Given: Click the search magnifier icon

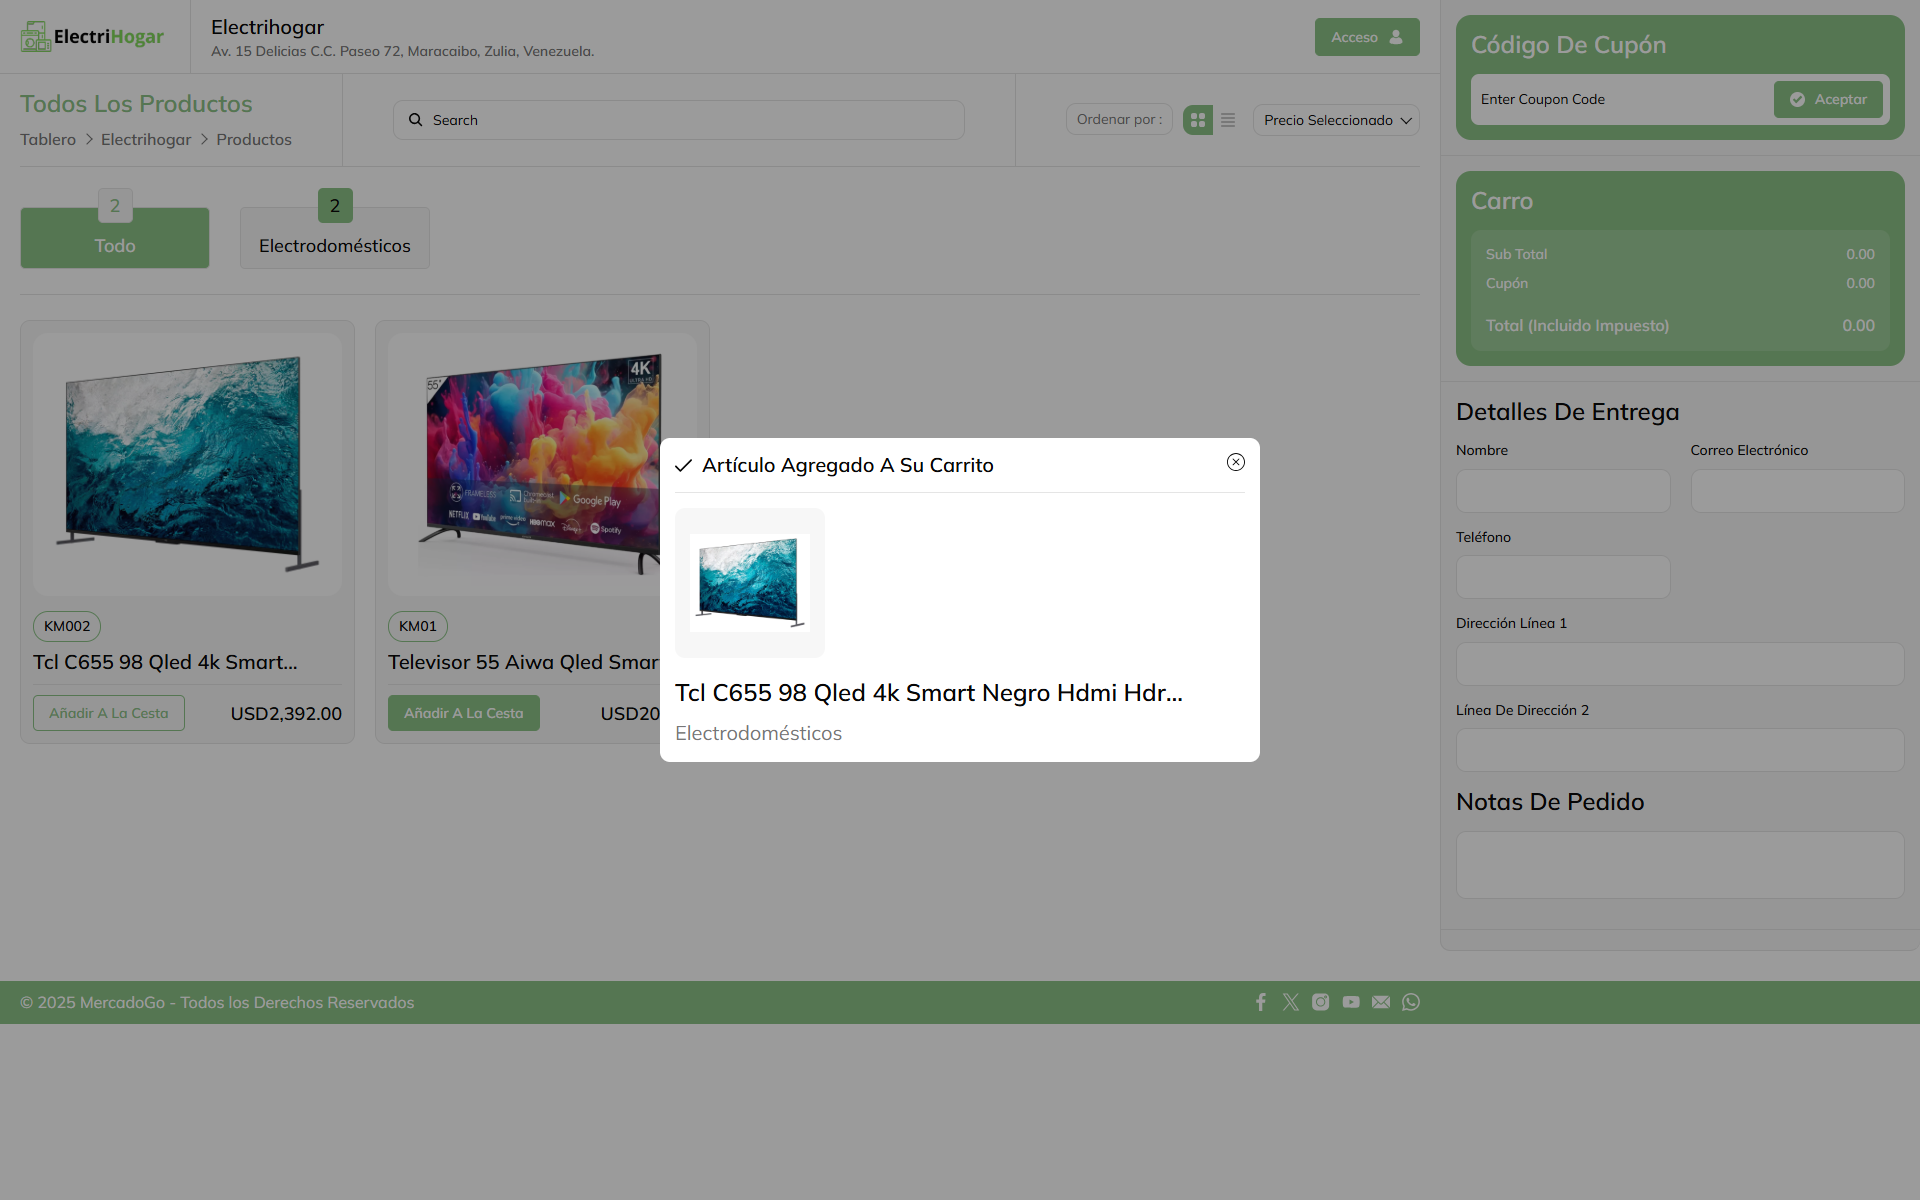Looking at the screenshot, I should tap(416, 120).
